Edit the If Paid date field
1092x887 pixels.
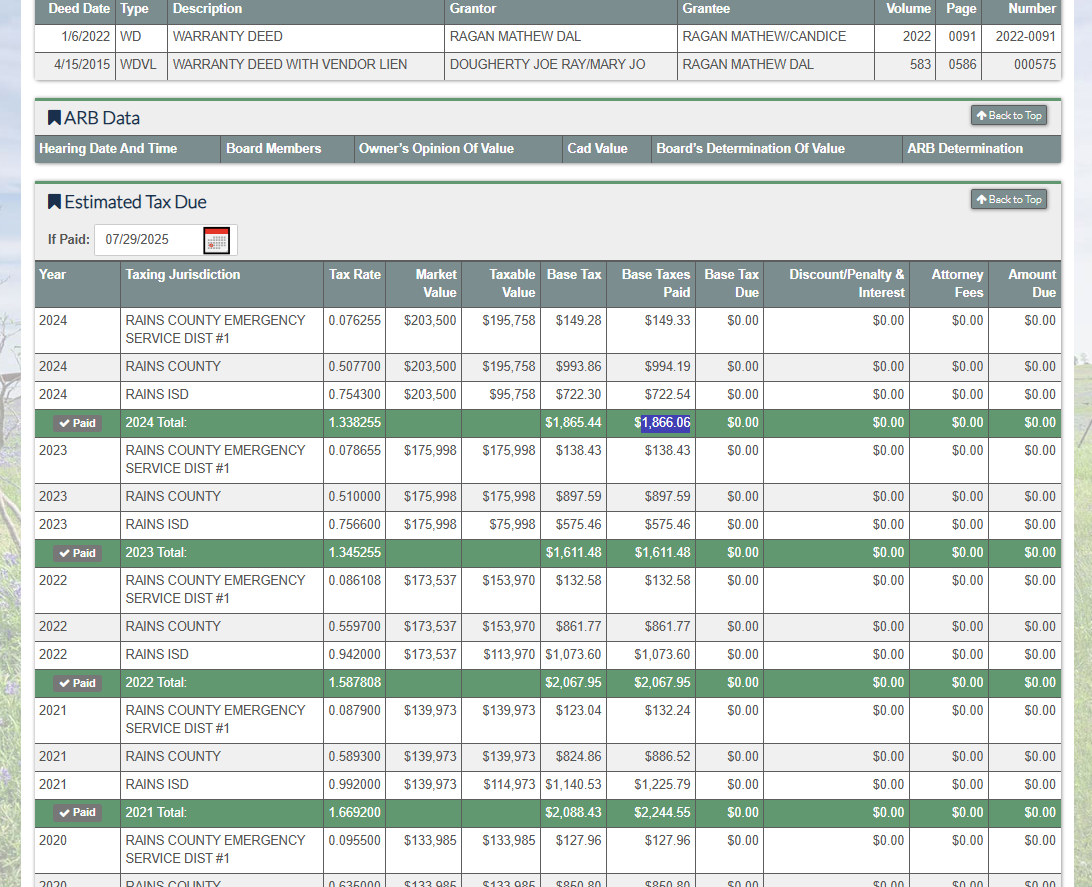tap(146, 240)
